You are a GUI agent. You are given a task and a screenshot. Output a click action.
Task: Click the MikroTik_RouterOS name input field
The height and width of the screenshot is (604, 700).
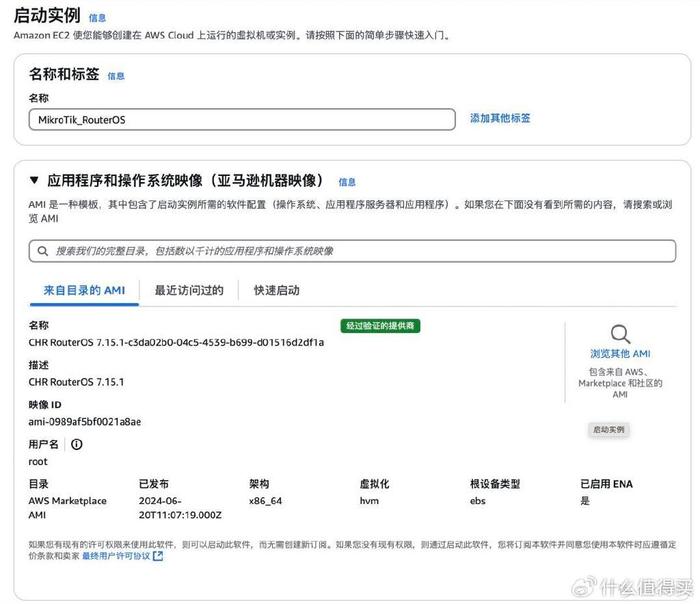click(x=242, y=120)
